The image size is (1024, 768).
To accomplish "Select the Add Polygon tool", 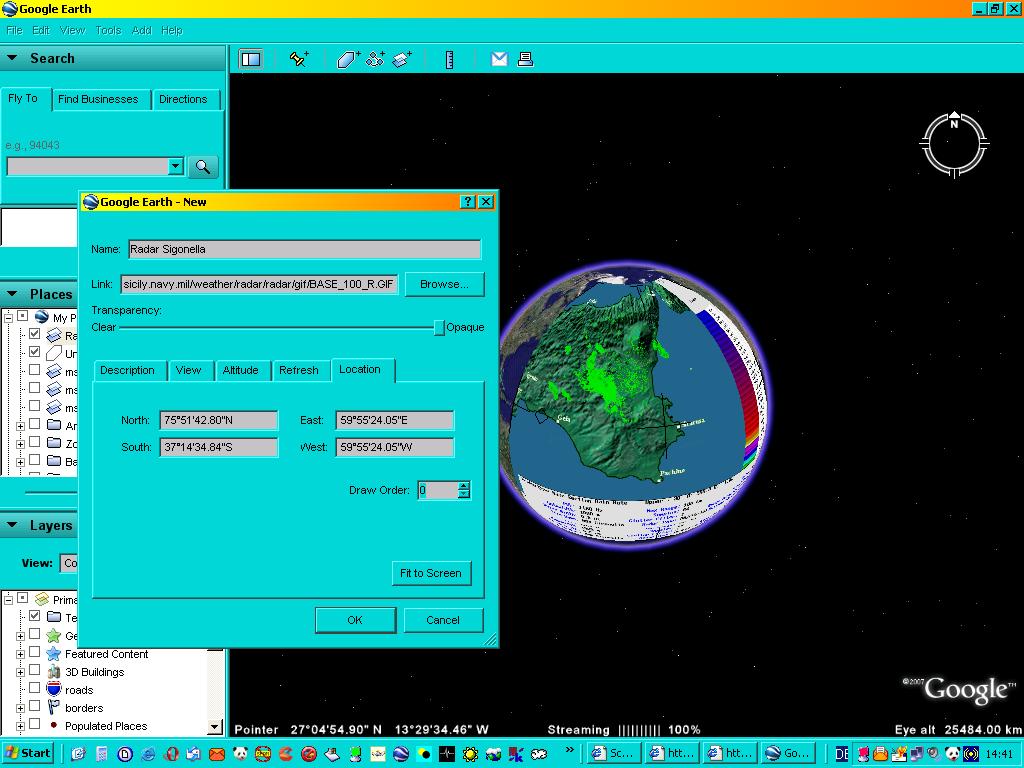I will point(347,60).
